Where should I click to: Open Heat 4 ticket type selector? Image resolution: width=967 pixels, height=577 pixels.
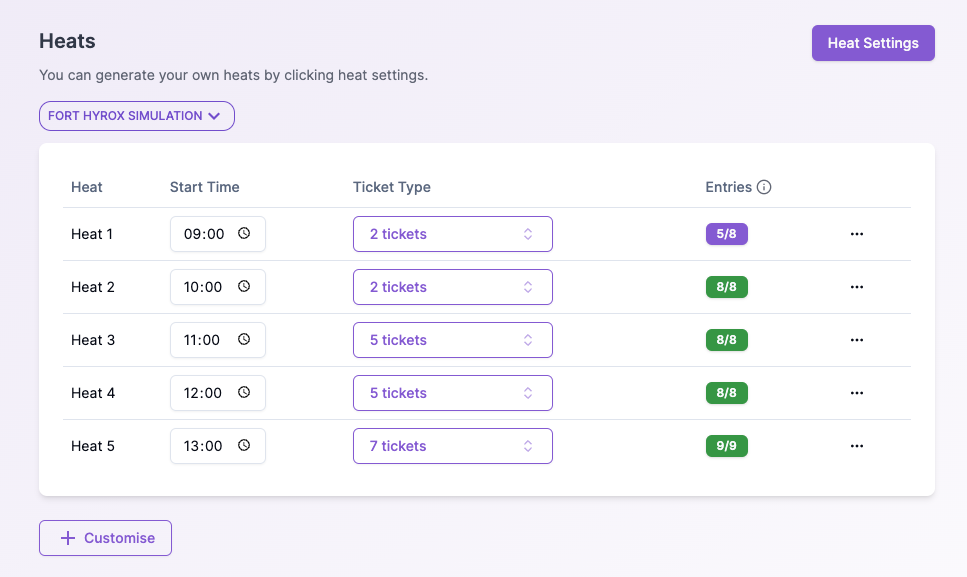[x=452, y=393]
